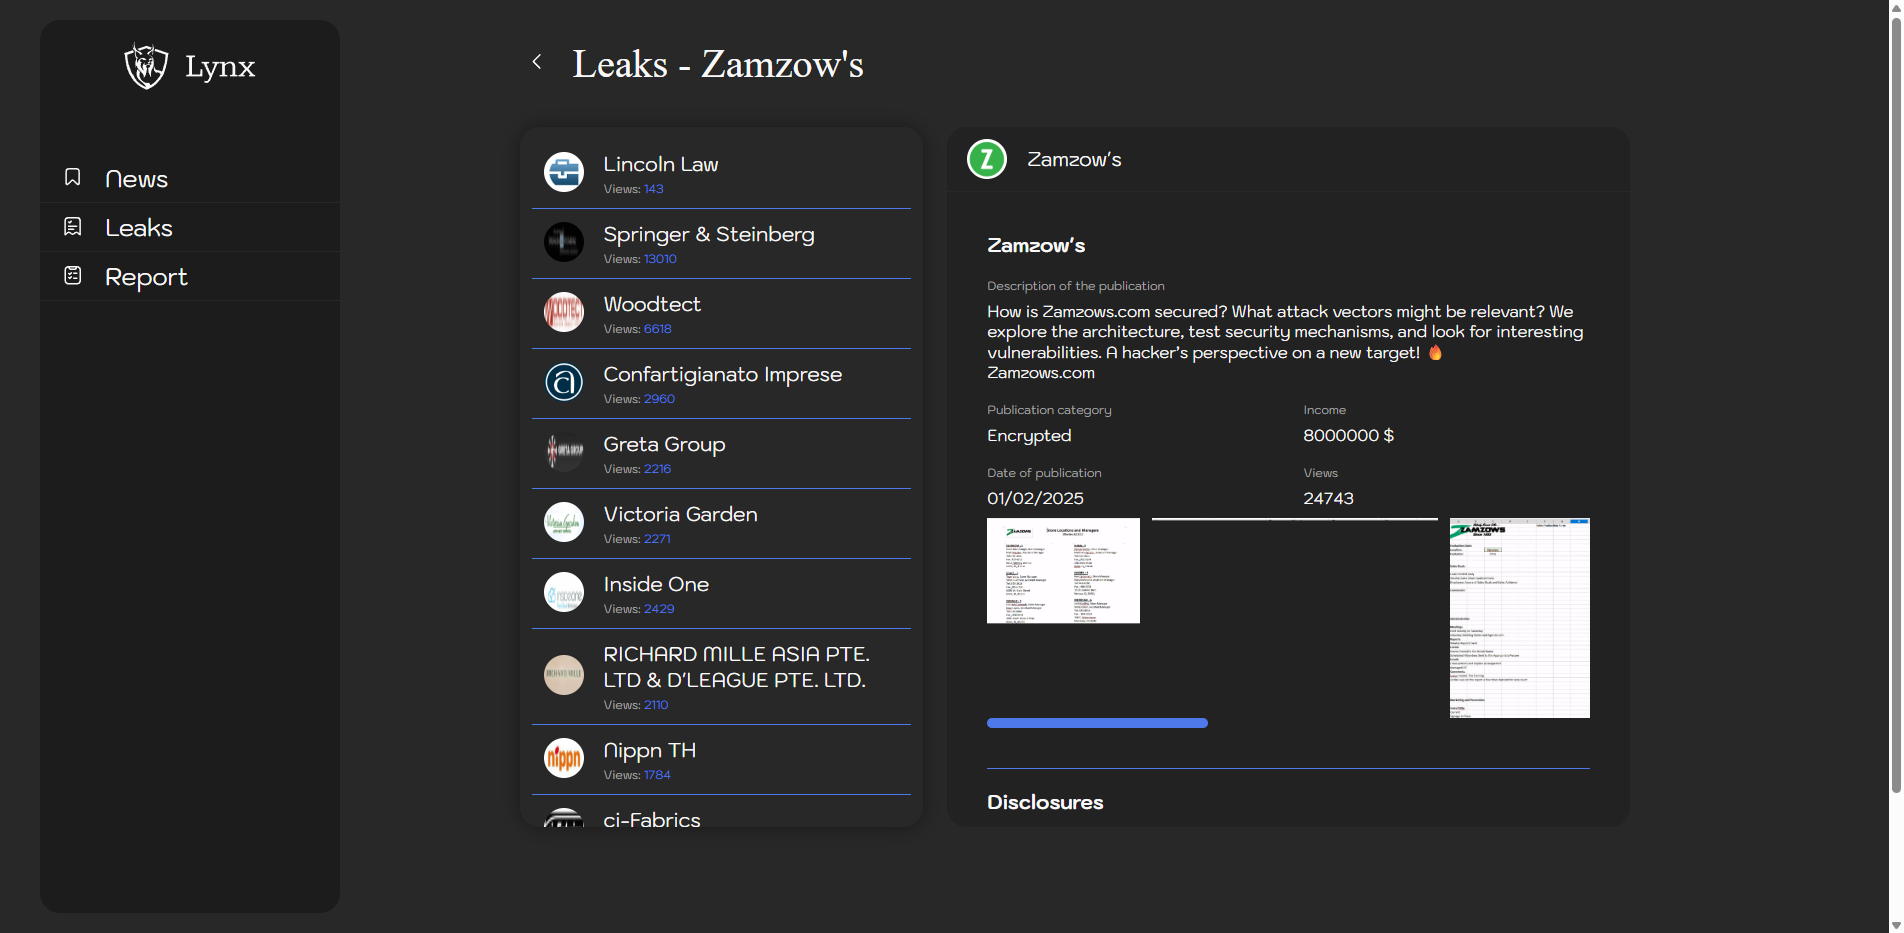Screen dimensions: 1904x933
Task: Open the Zamzow's spreadsheet thumbnail
Action: click(x=1519, y=618)
